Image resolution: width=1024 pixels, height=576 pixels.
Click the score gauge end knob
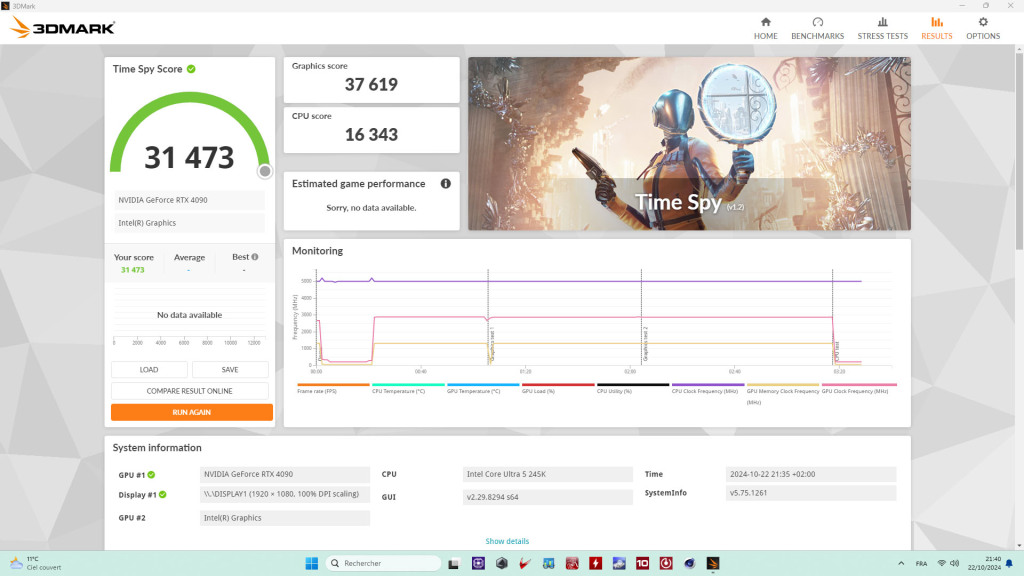click(x=264, y=171)
